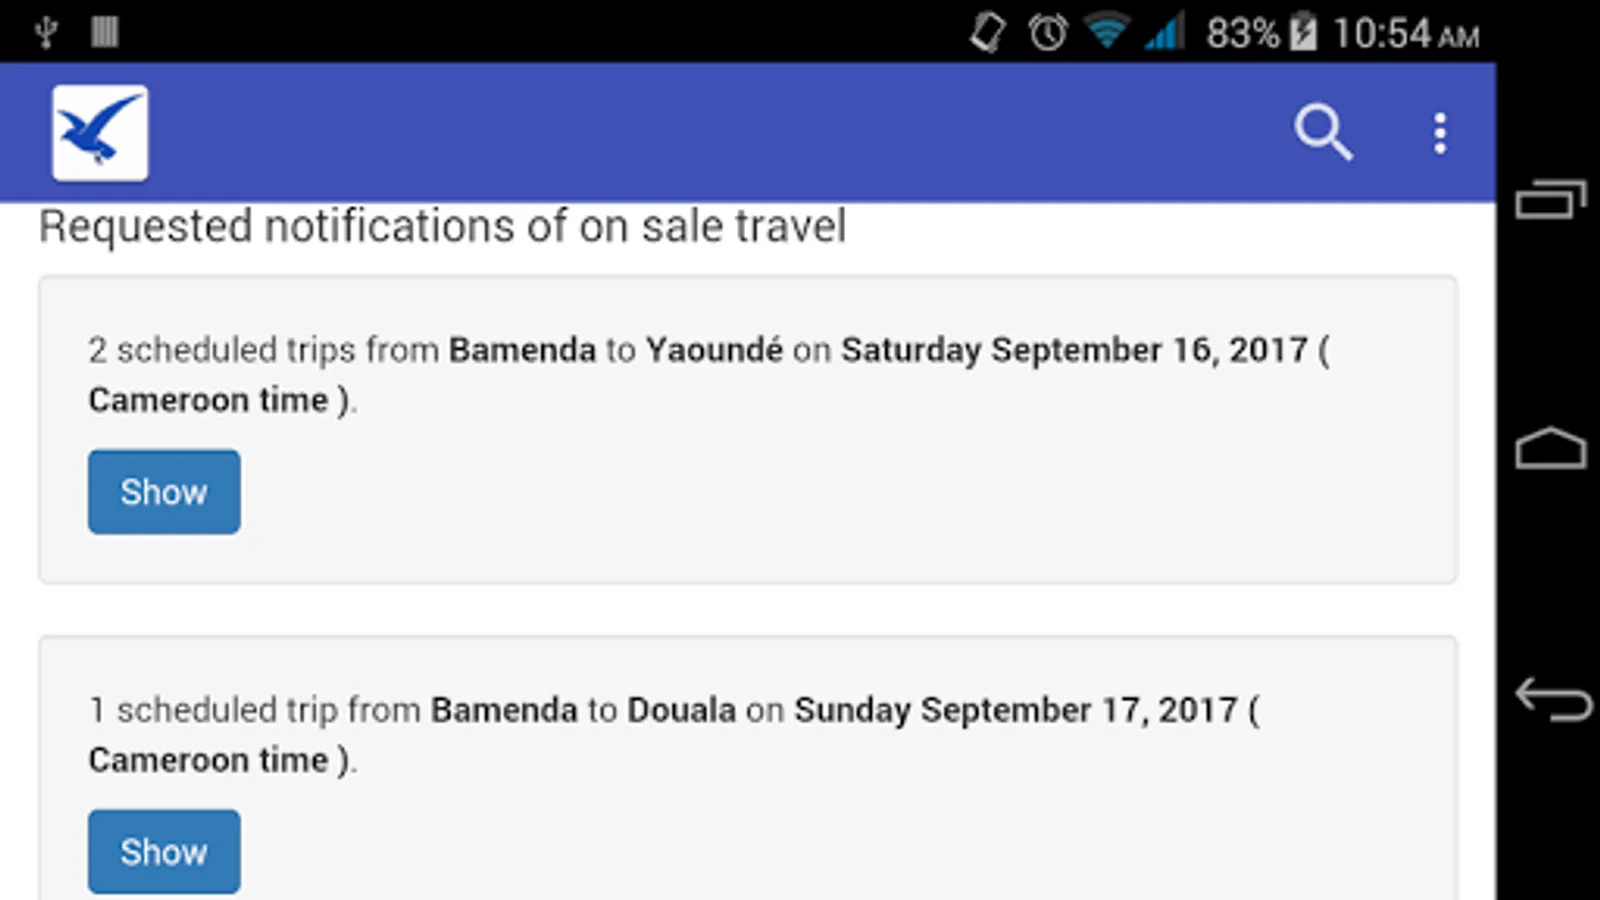Tap the Android back navigation icon
This screenshot has width=1600, height=900.
point(1552,699)
